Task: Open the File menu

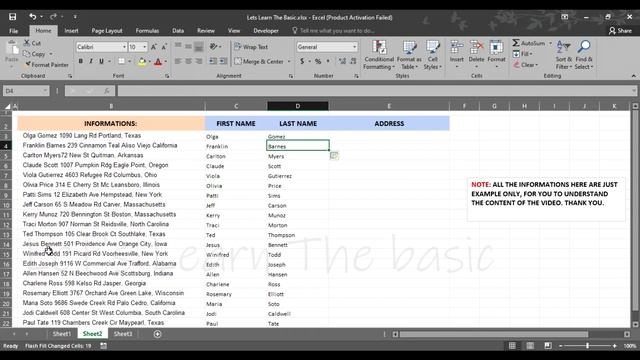Action: [13, 31]
